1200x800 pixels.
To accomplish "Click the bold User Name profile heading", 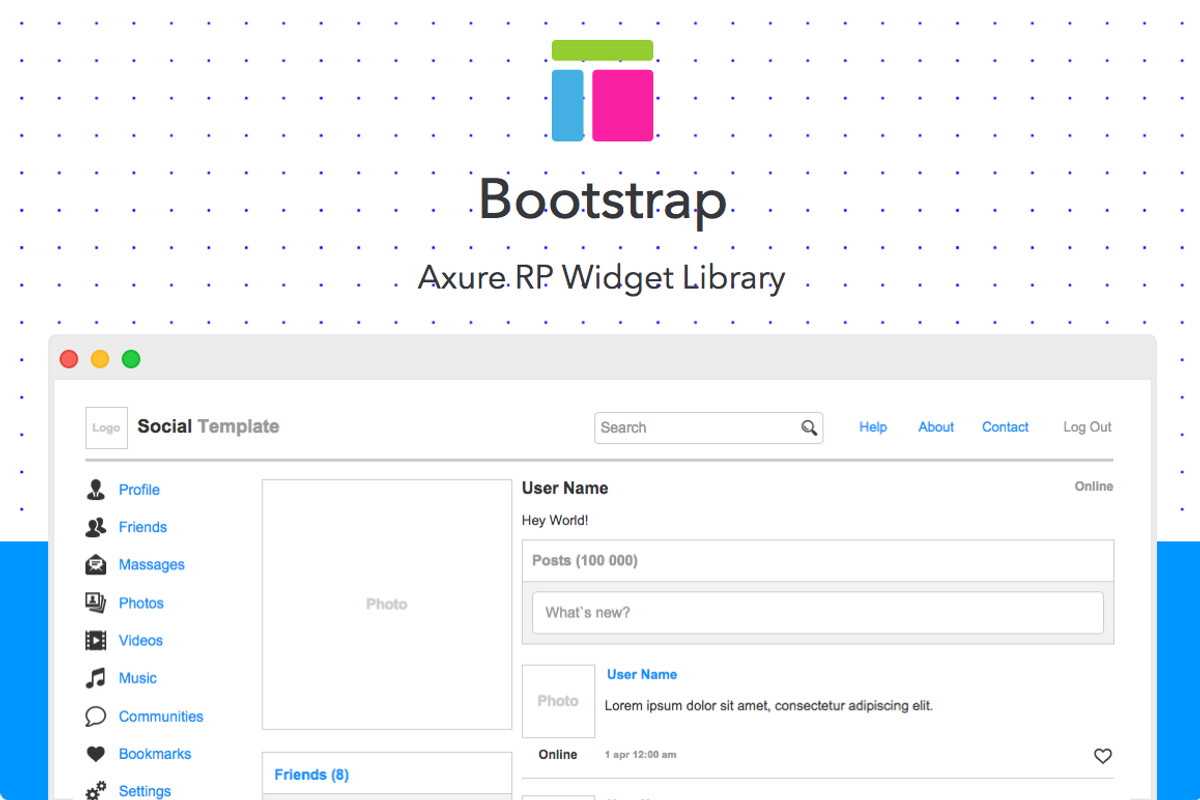I will (565, 488).
